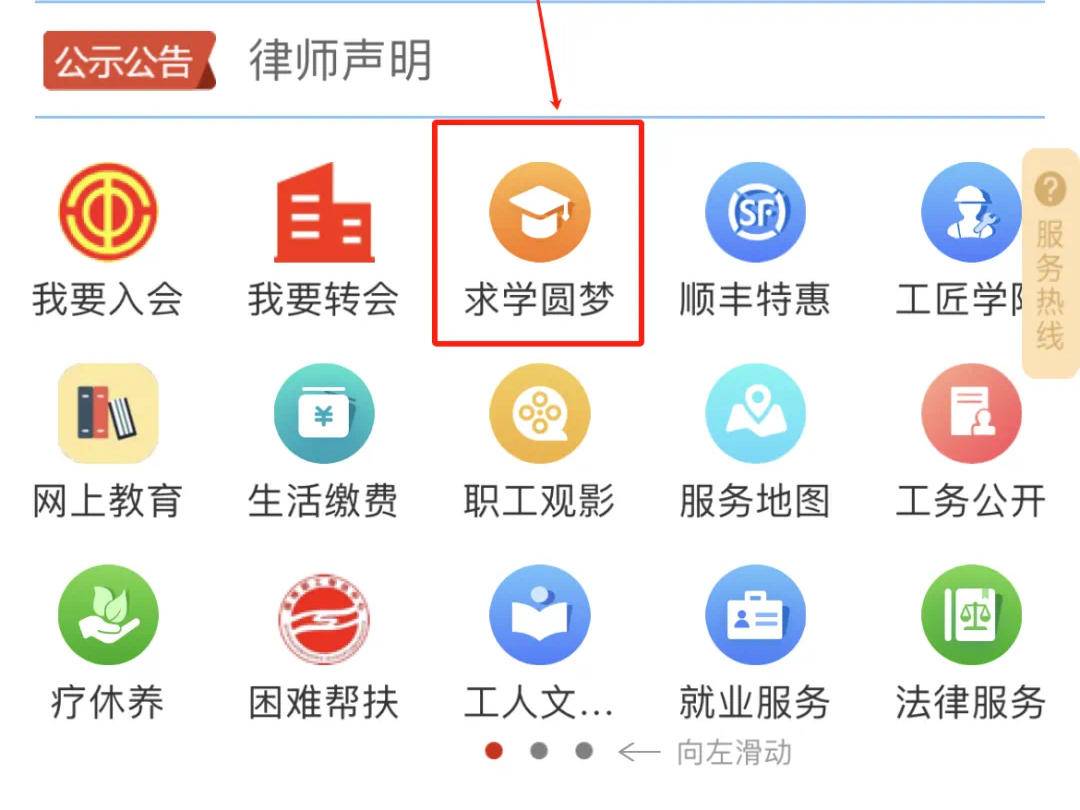Open the 律师声明 announcement link
This screenshot has height=810, width=1080.
coord(341,61)
